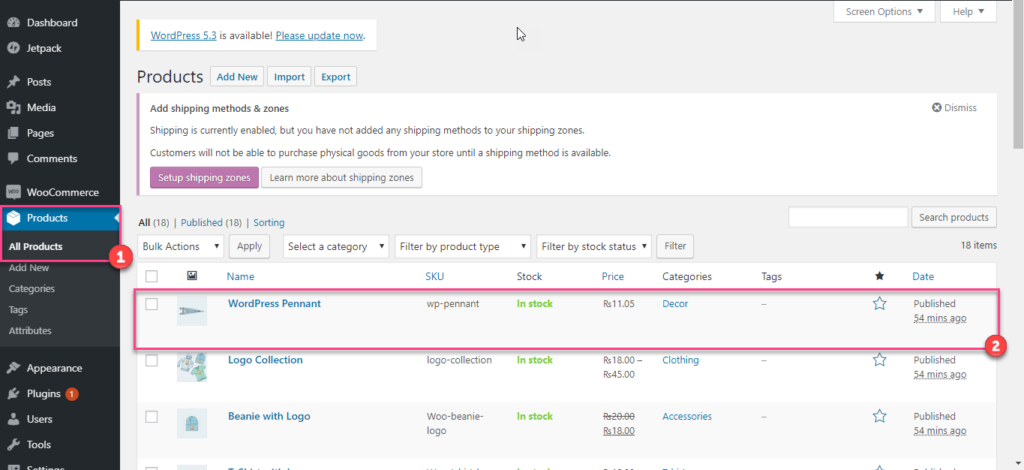This screenshot has height=470, width=1024.
Task: Switch to the Sorting view
Action: (269, 223)
